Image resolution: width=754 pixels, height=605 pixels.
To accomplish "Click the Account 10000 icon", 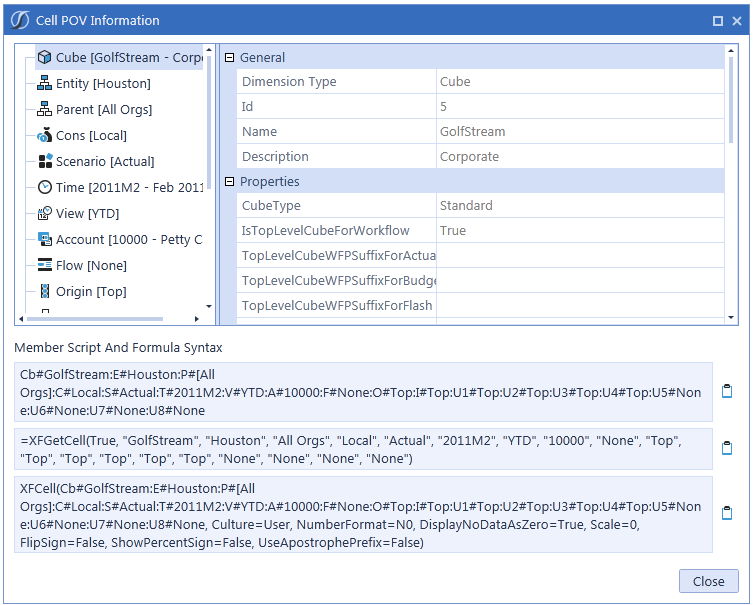I will (45, 240).
